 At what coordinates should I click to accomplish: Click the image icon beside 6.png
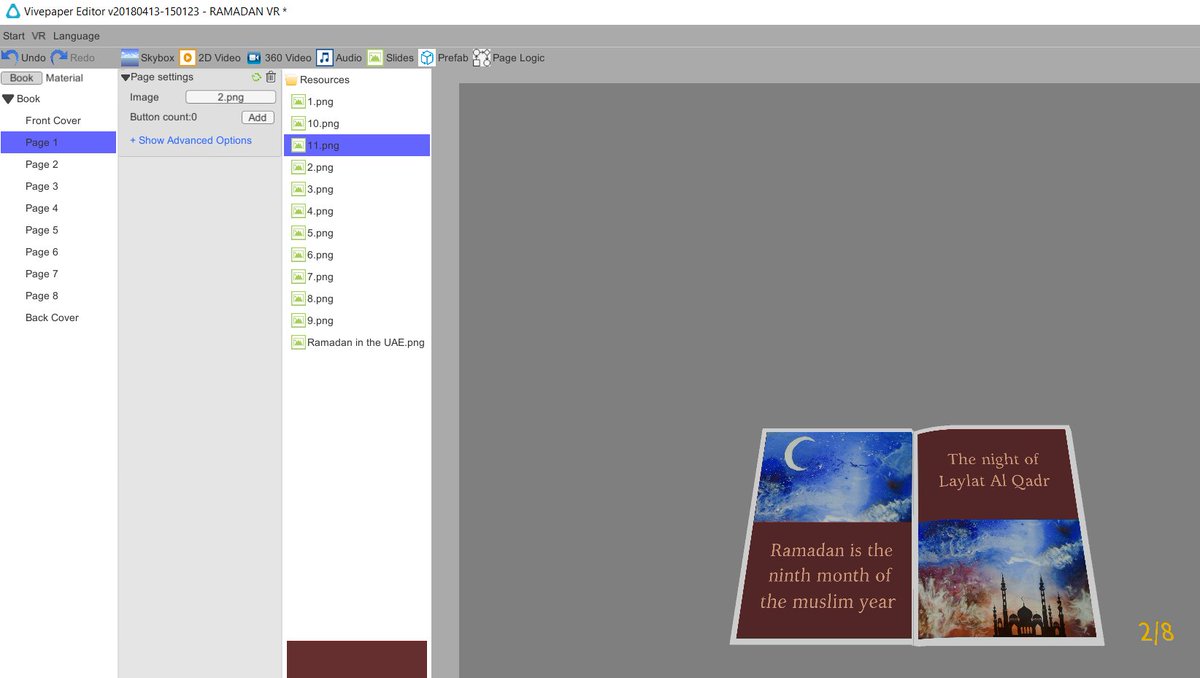tap(298, 255)
